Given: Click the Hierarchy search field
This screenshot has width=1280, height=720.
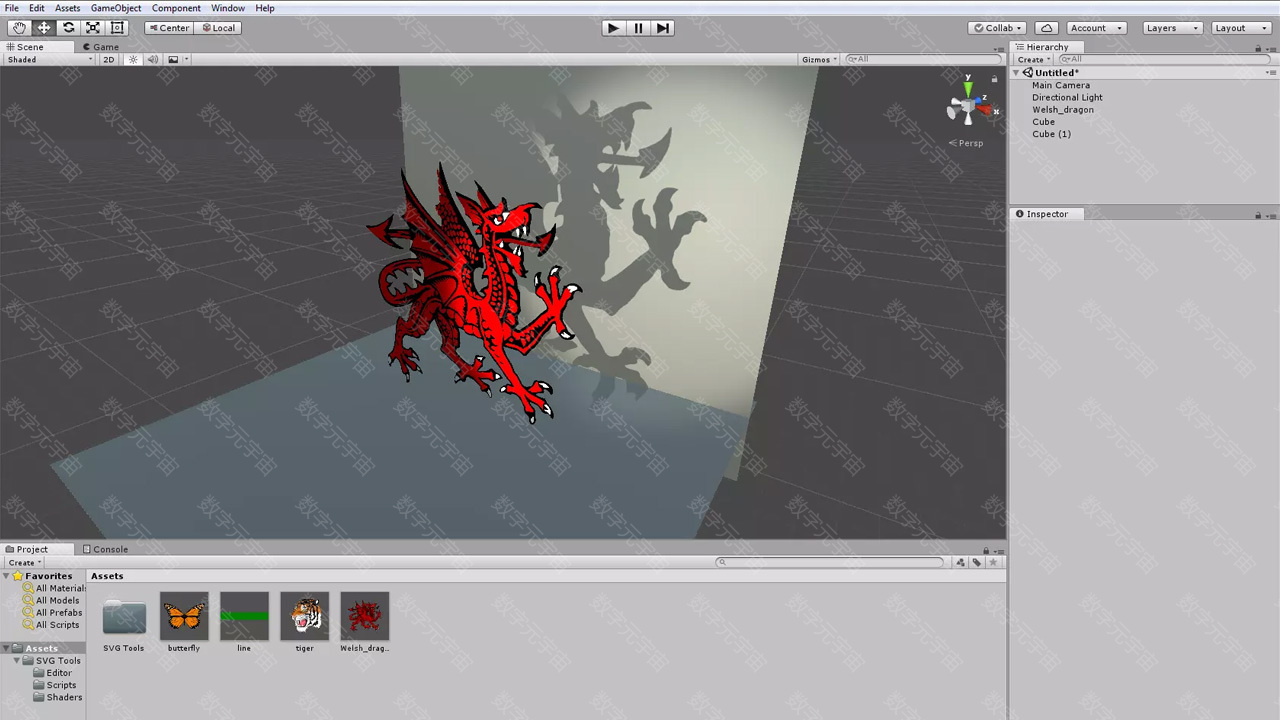Looking at the screenshot, I should click(x=1164, y=60).
